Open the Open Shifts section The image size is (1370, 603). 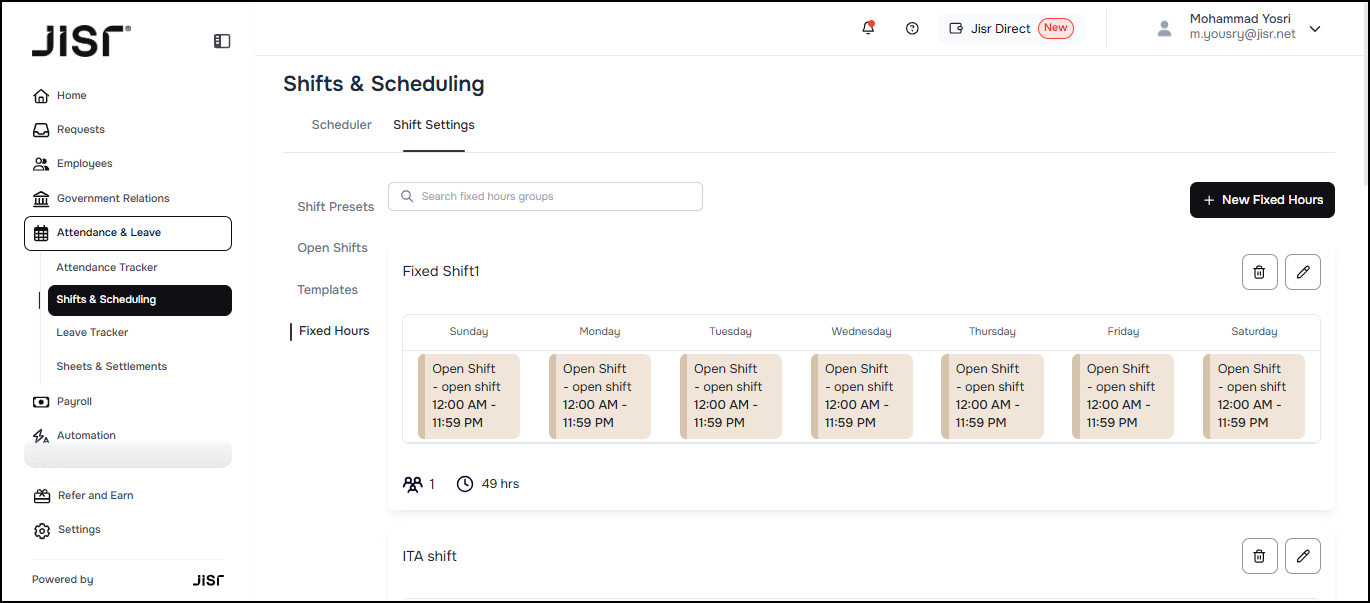pyautogui.click(x=332, y=248)
